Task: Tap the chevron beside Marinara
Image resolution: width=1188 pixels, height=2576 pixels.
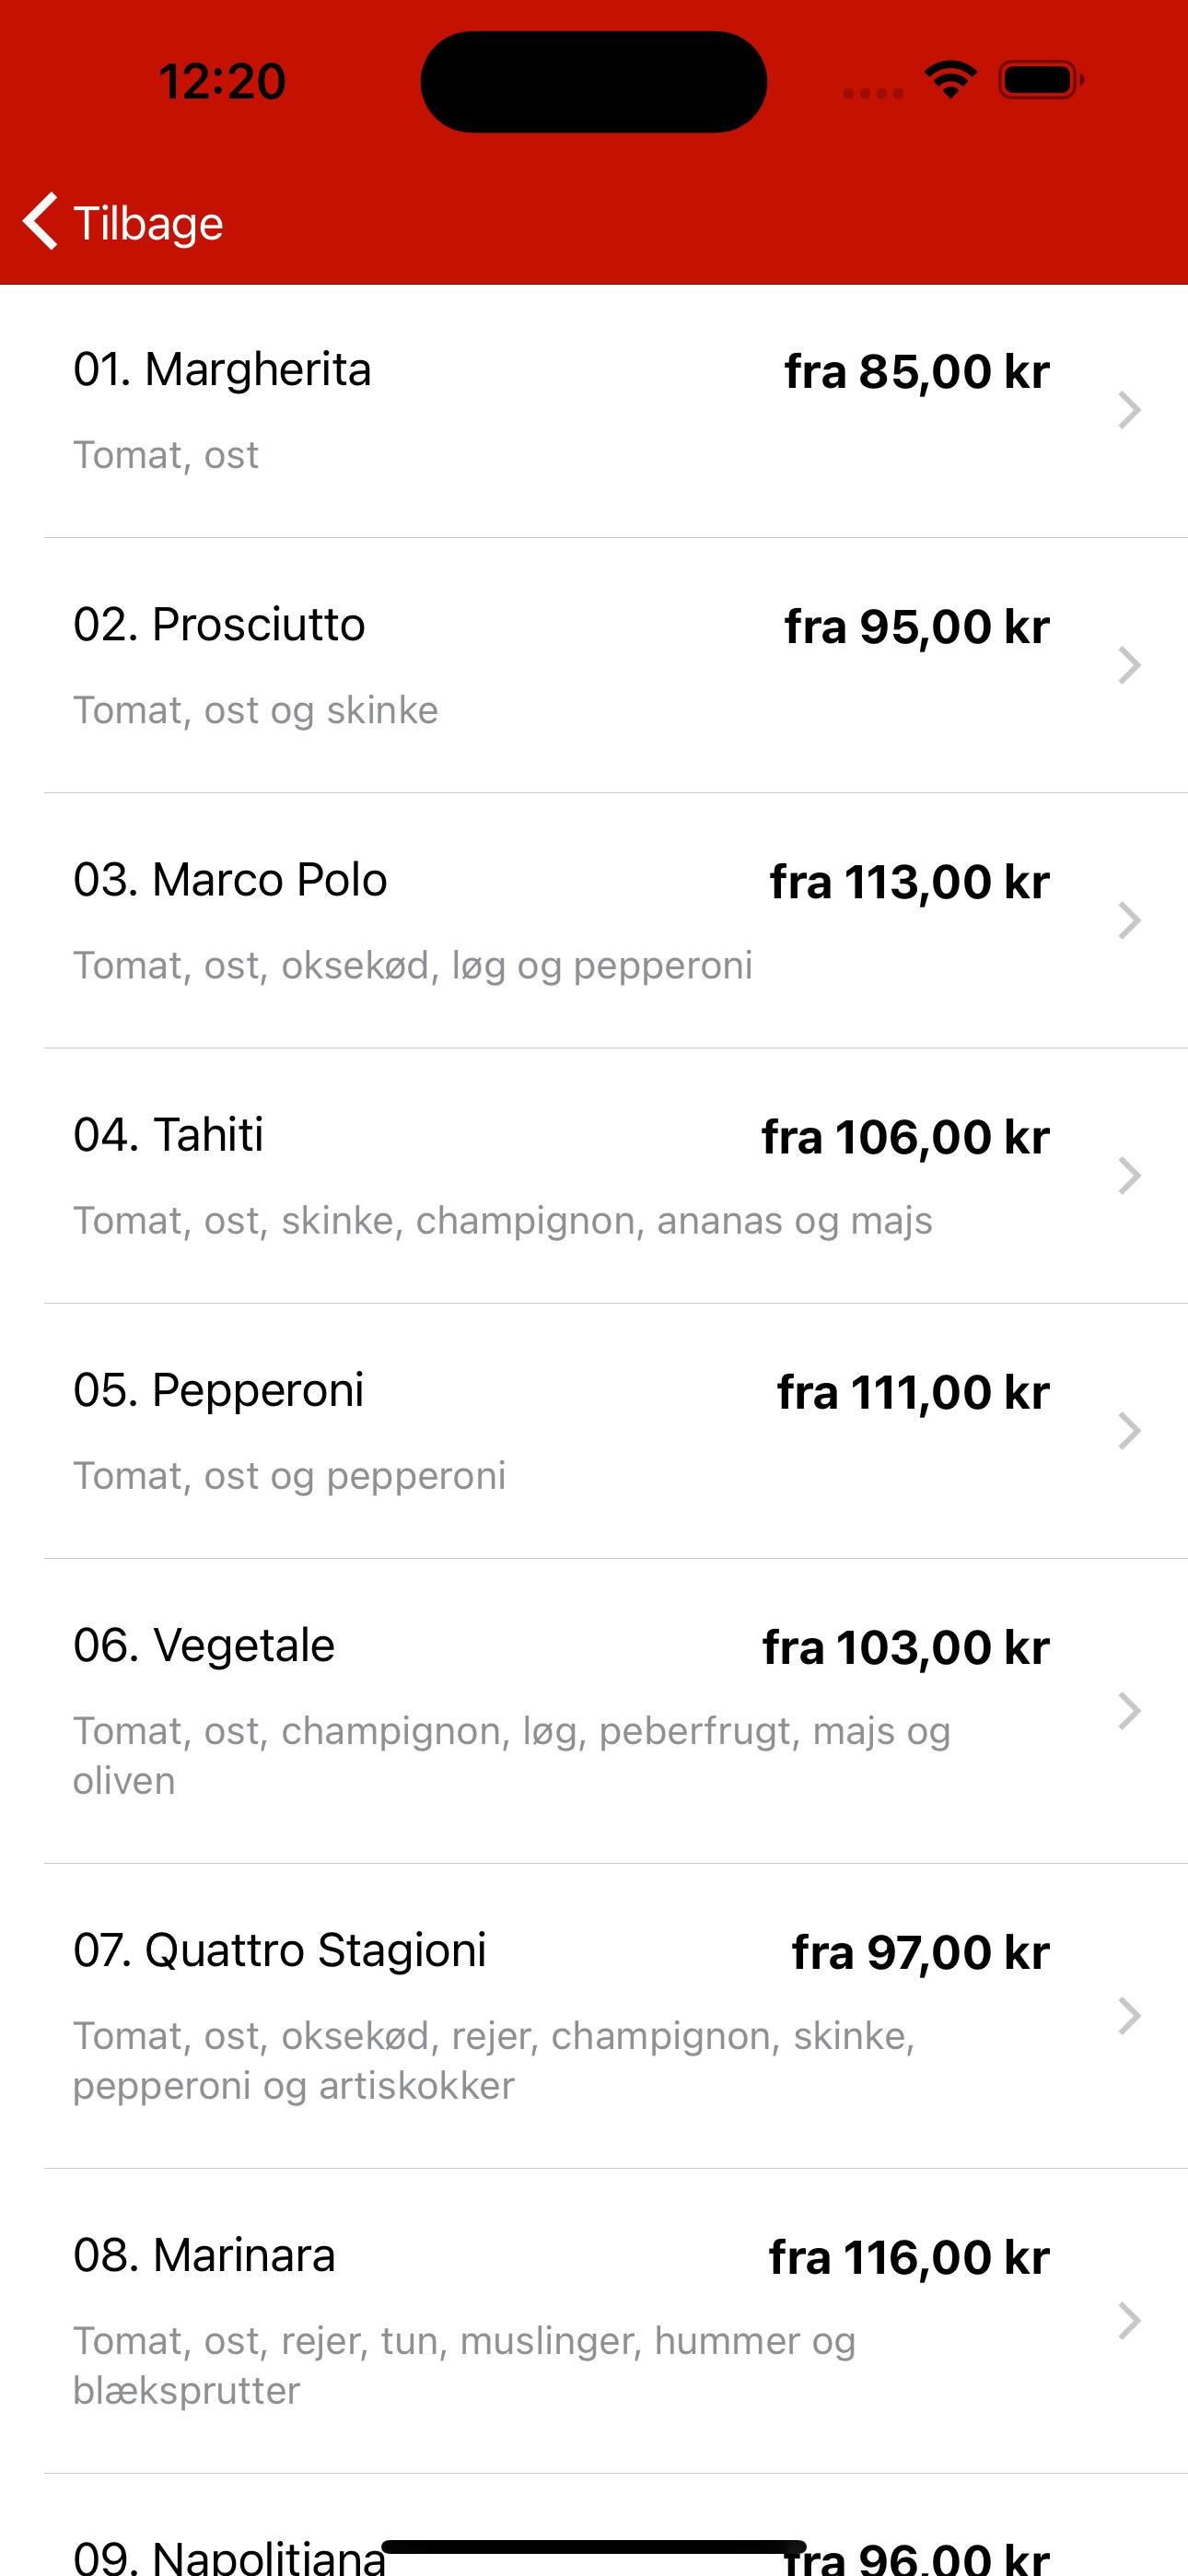Action: point(1129,2320)
